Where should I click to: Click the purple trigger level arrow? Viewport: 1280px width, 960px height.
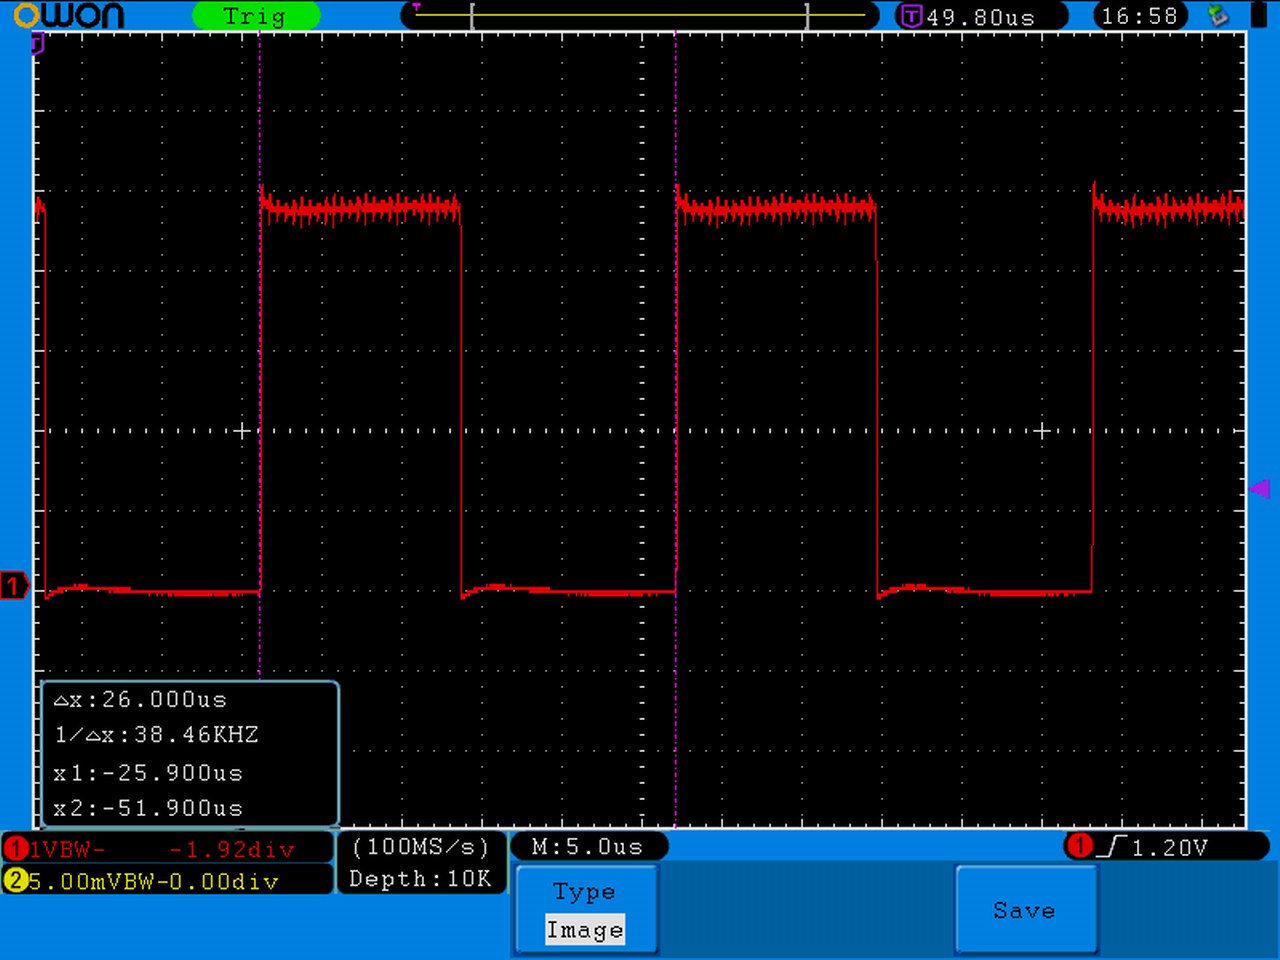(1259, 488)
